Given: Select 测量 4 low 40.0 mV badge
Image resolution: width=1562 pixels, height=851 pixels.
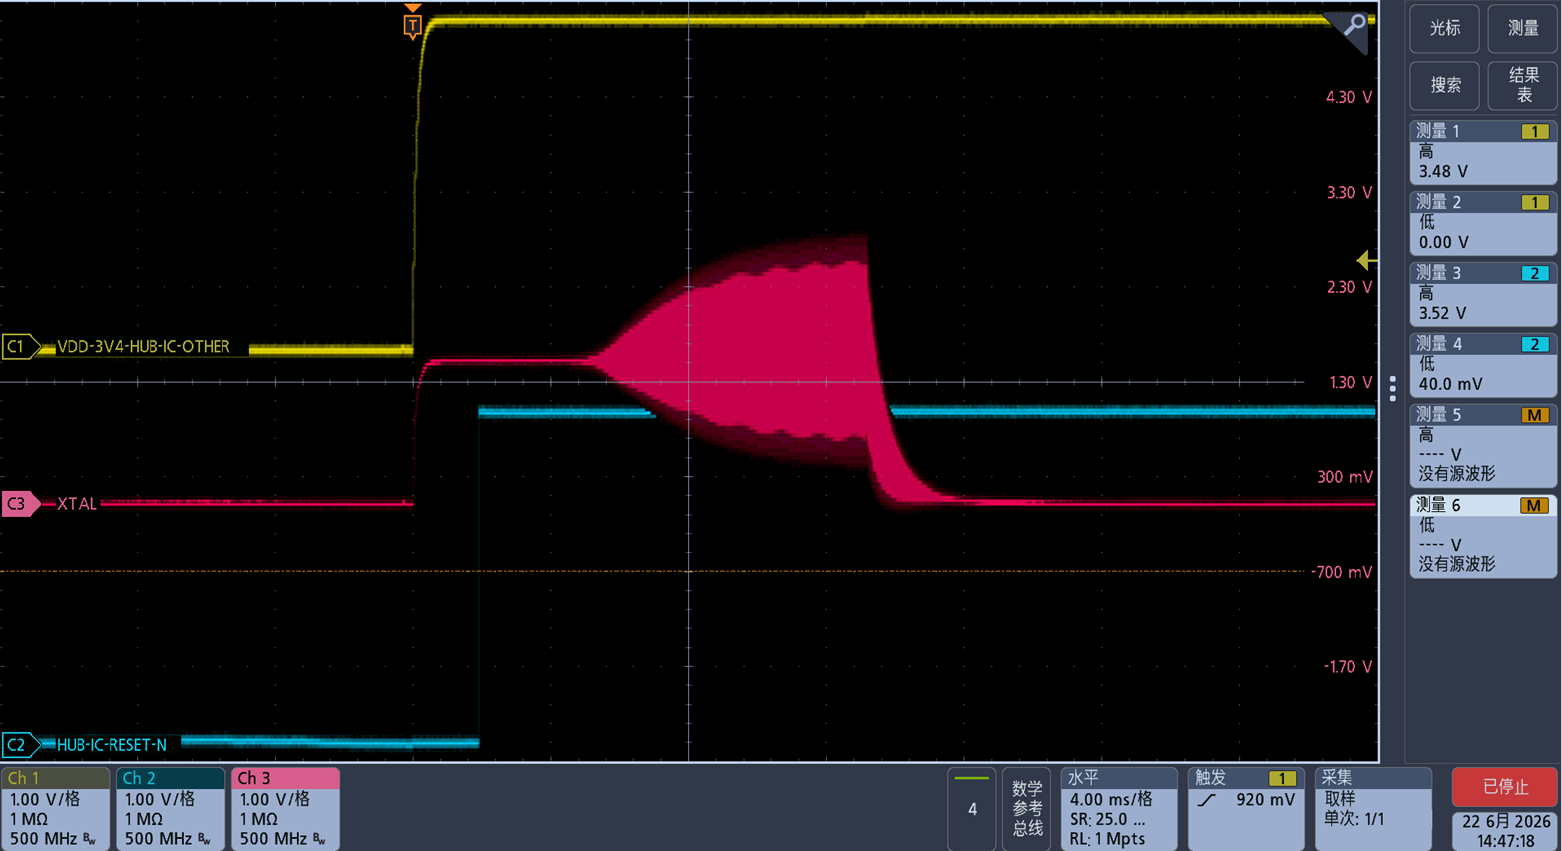Looking at the screenshot, I should point(1483,364).
